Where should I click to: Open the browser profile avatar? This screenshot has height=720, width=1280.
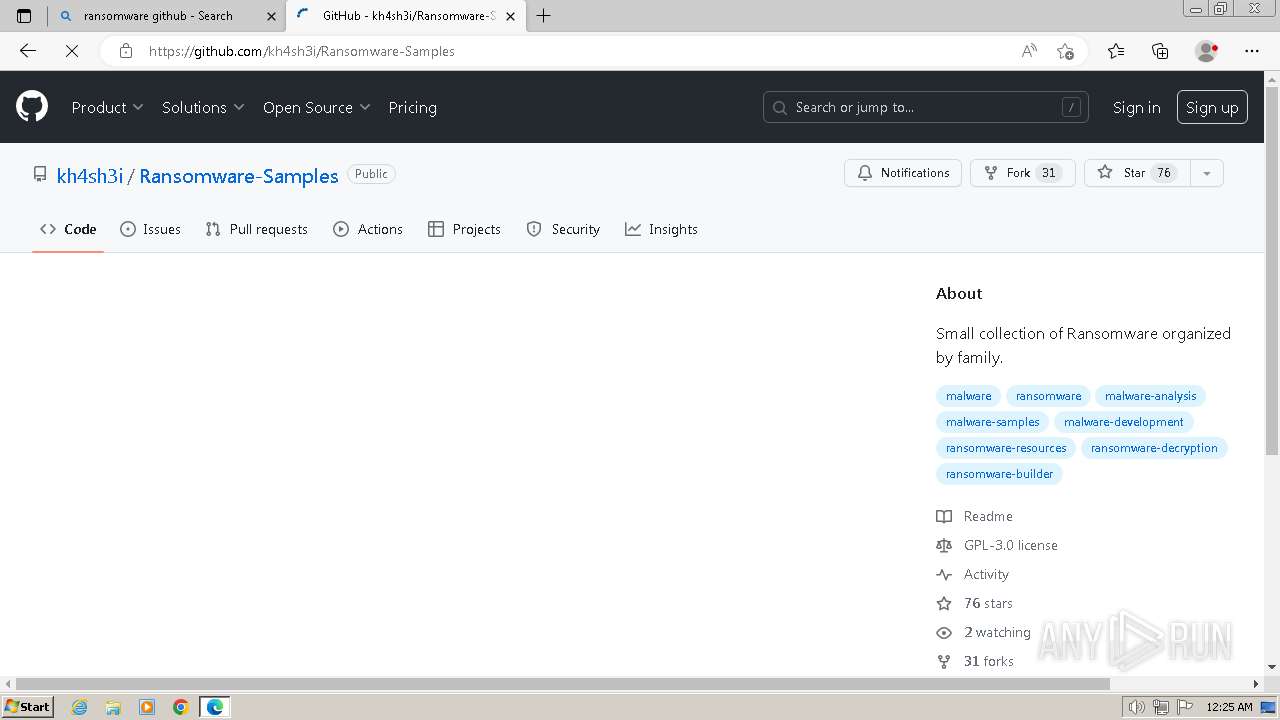[1206, 51]
